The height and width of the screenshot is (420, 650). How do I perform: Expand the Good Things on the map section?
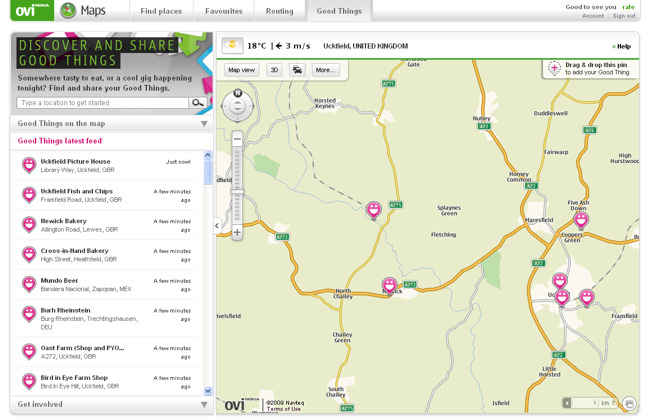pyautogui.click(x=112, y=124)
